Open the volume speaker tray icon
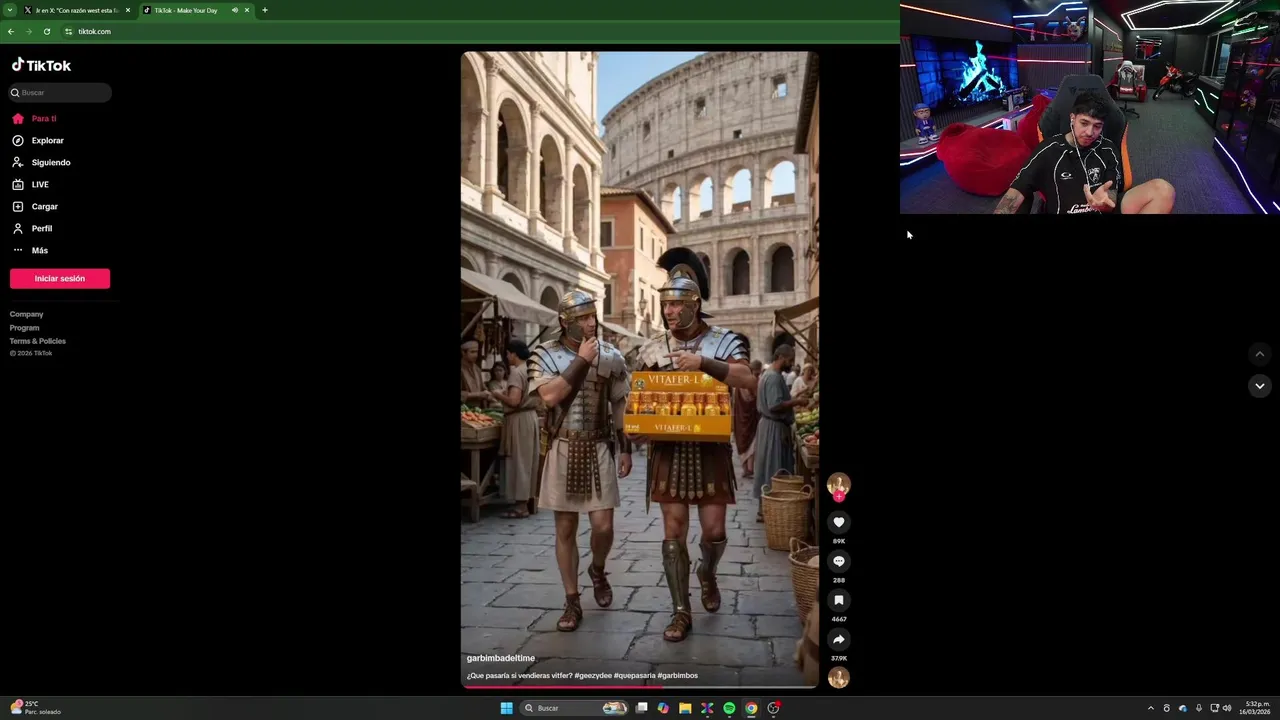Image resolution: width=1280 pixels, height=720 pixels. coord(1227,708)
